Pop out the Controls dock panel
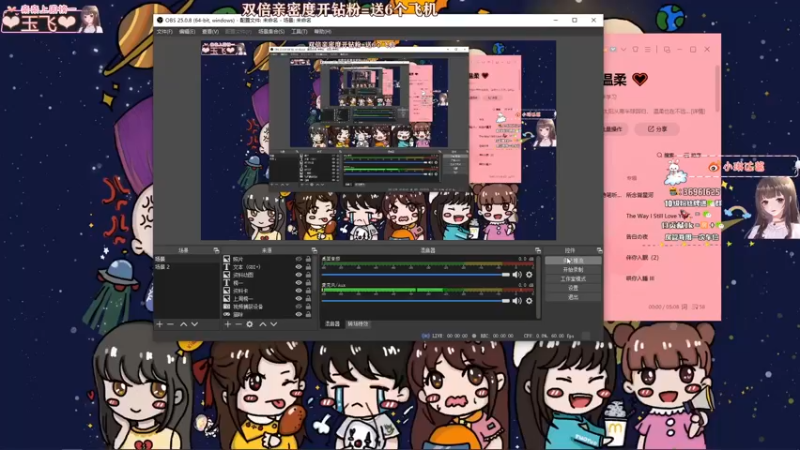Image resolution: width=800 pixels, height=450 pixels. (x=599, y=251)
